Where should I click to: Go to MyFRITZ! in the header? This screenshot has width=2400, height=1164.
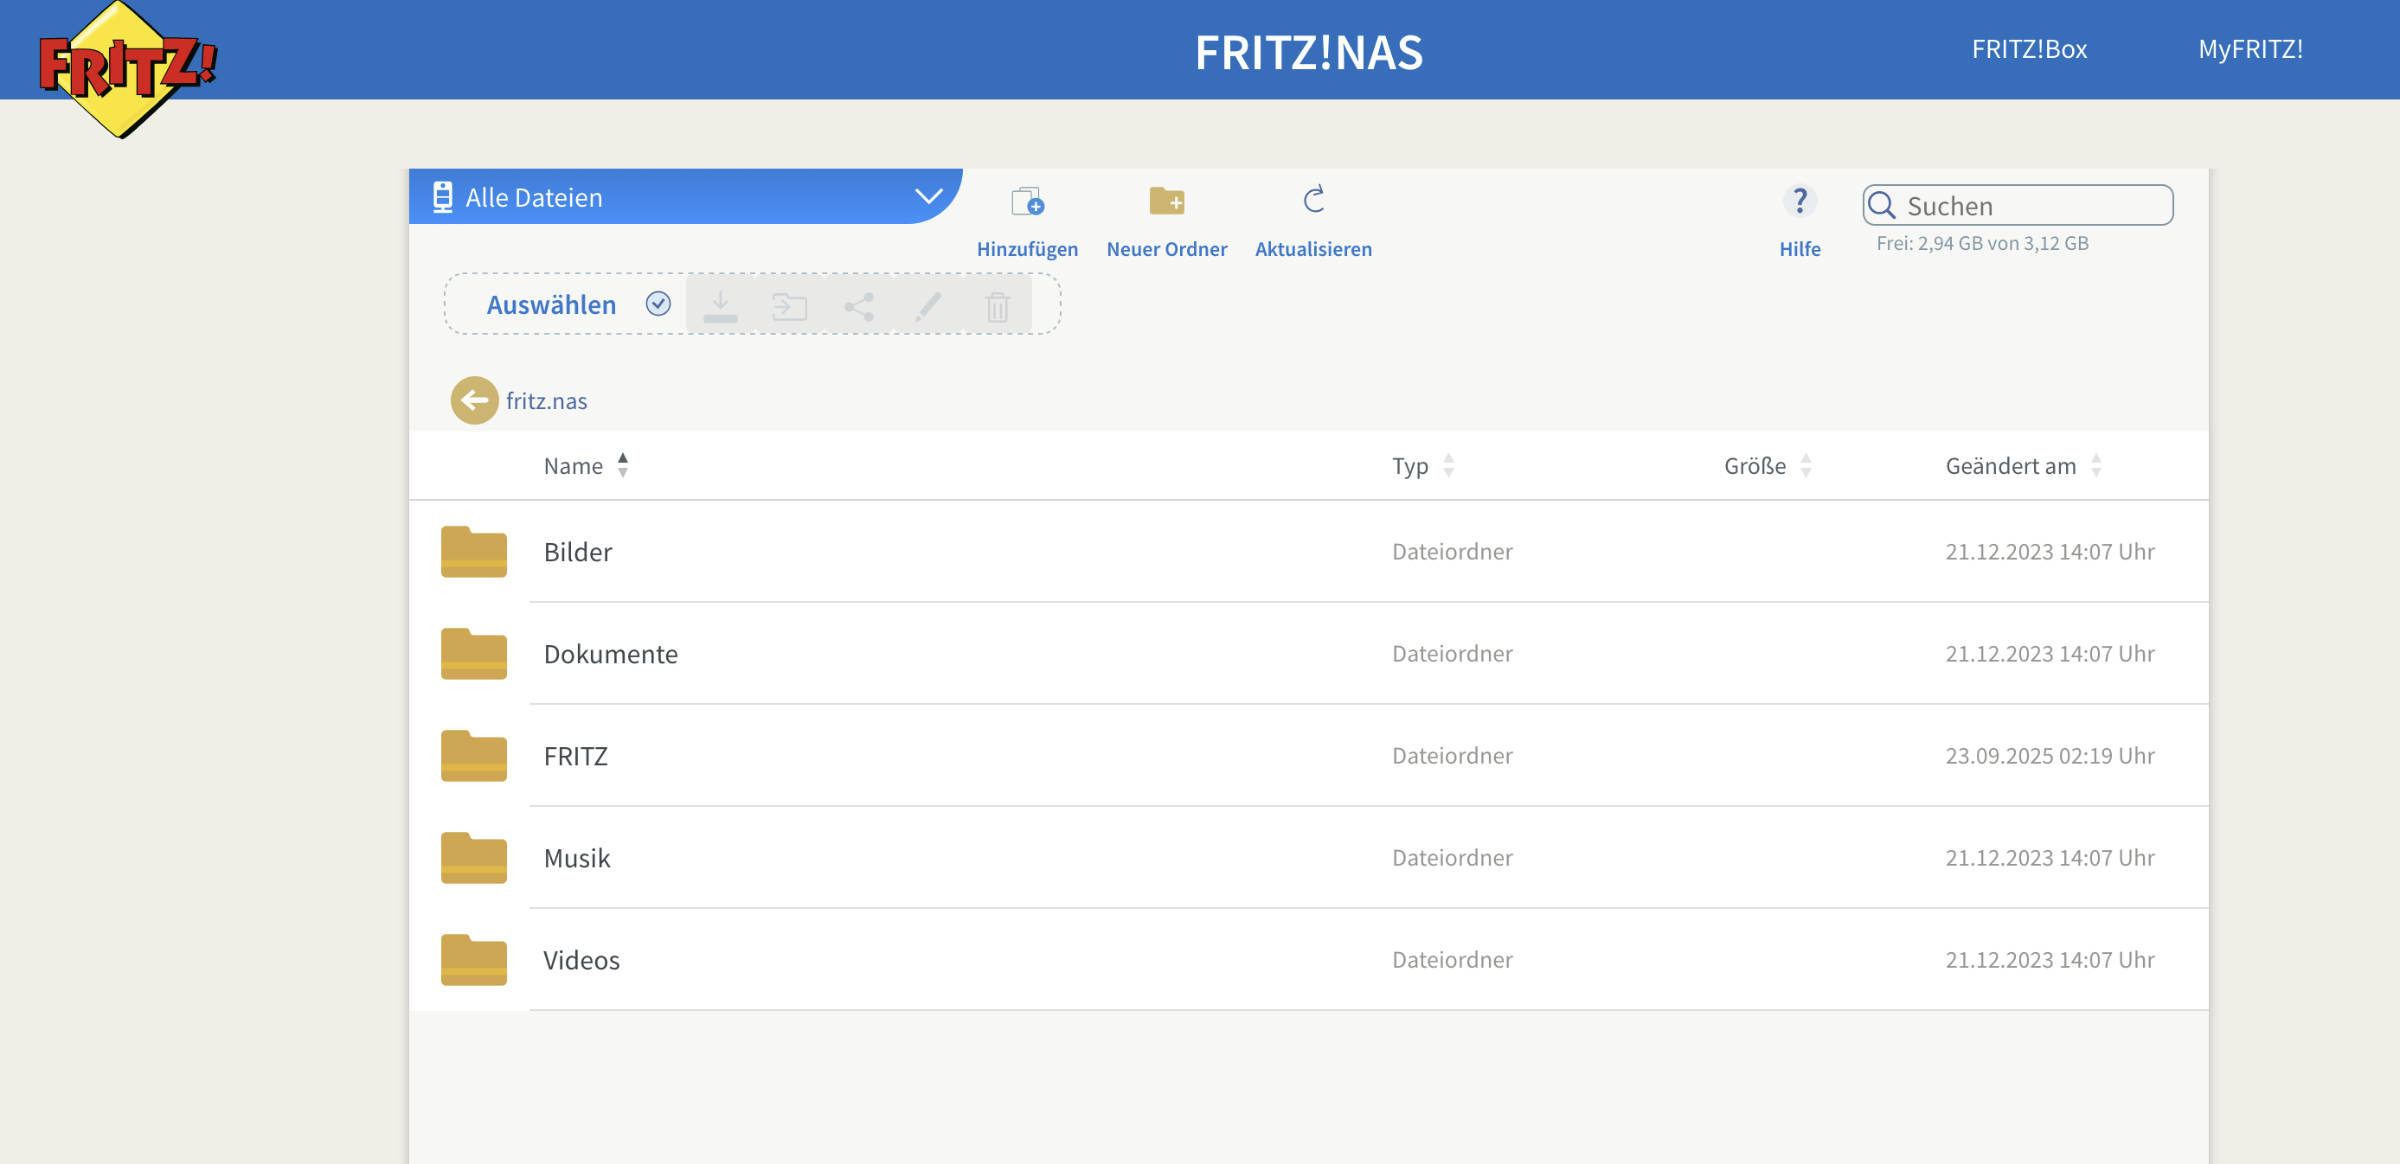2249,49
